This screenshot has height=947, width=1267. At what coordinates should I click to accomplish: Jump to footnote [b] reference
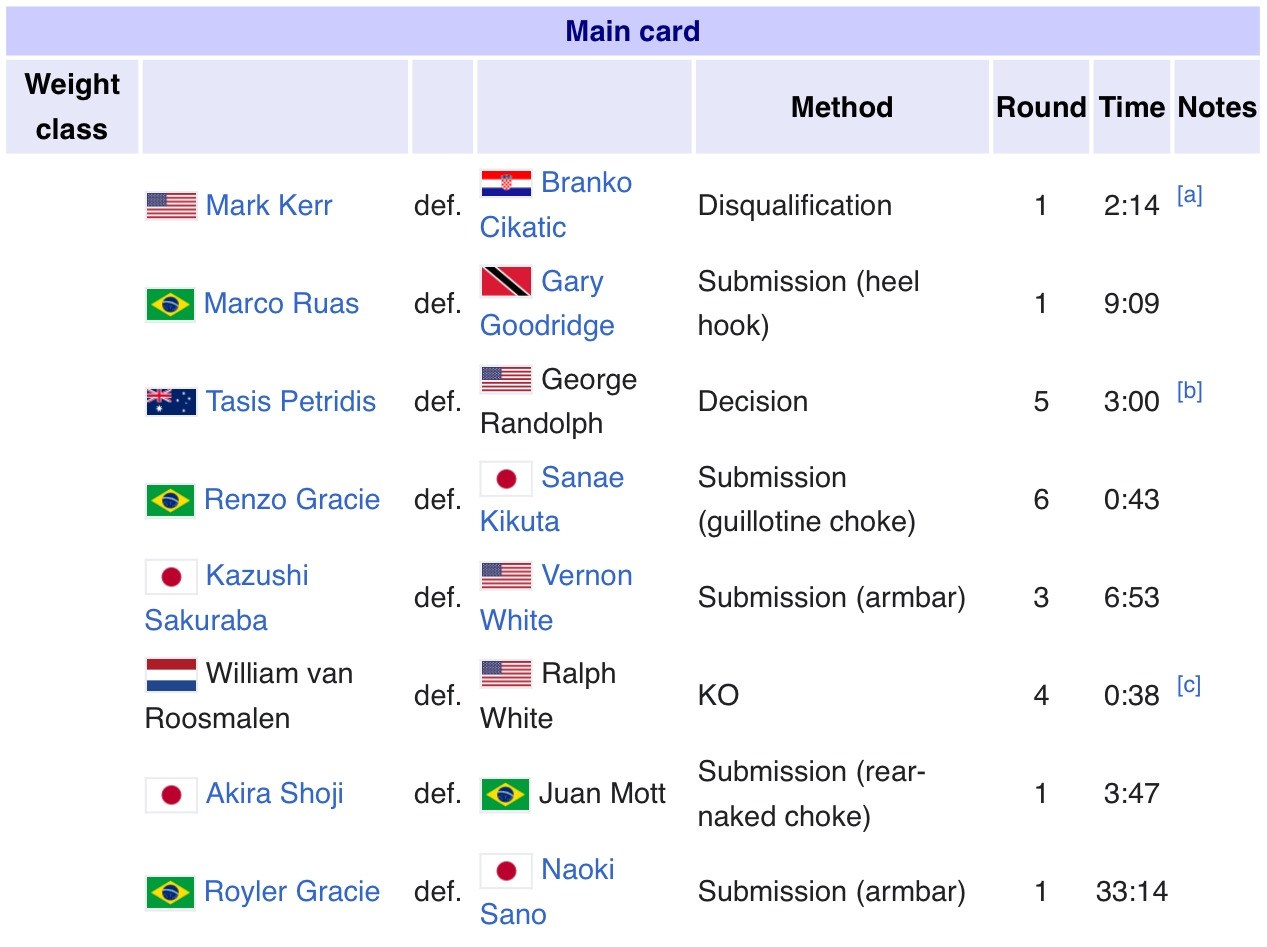(1189, 392)
